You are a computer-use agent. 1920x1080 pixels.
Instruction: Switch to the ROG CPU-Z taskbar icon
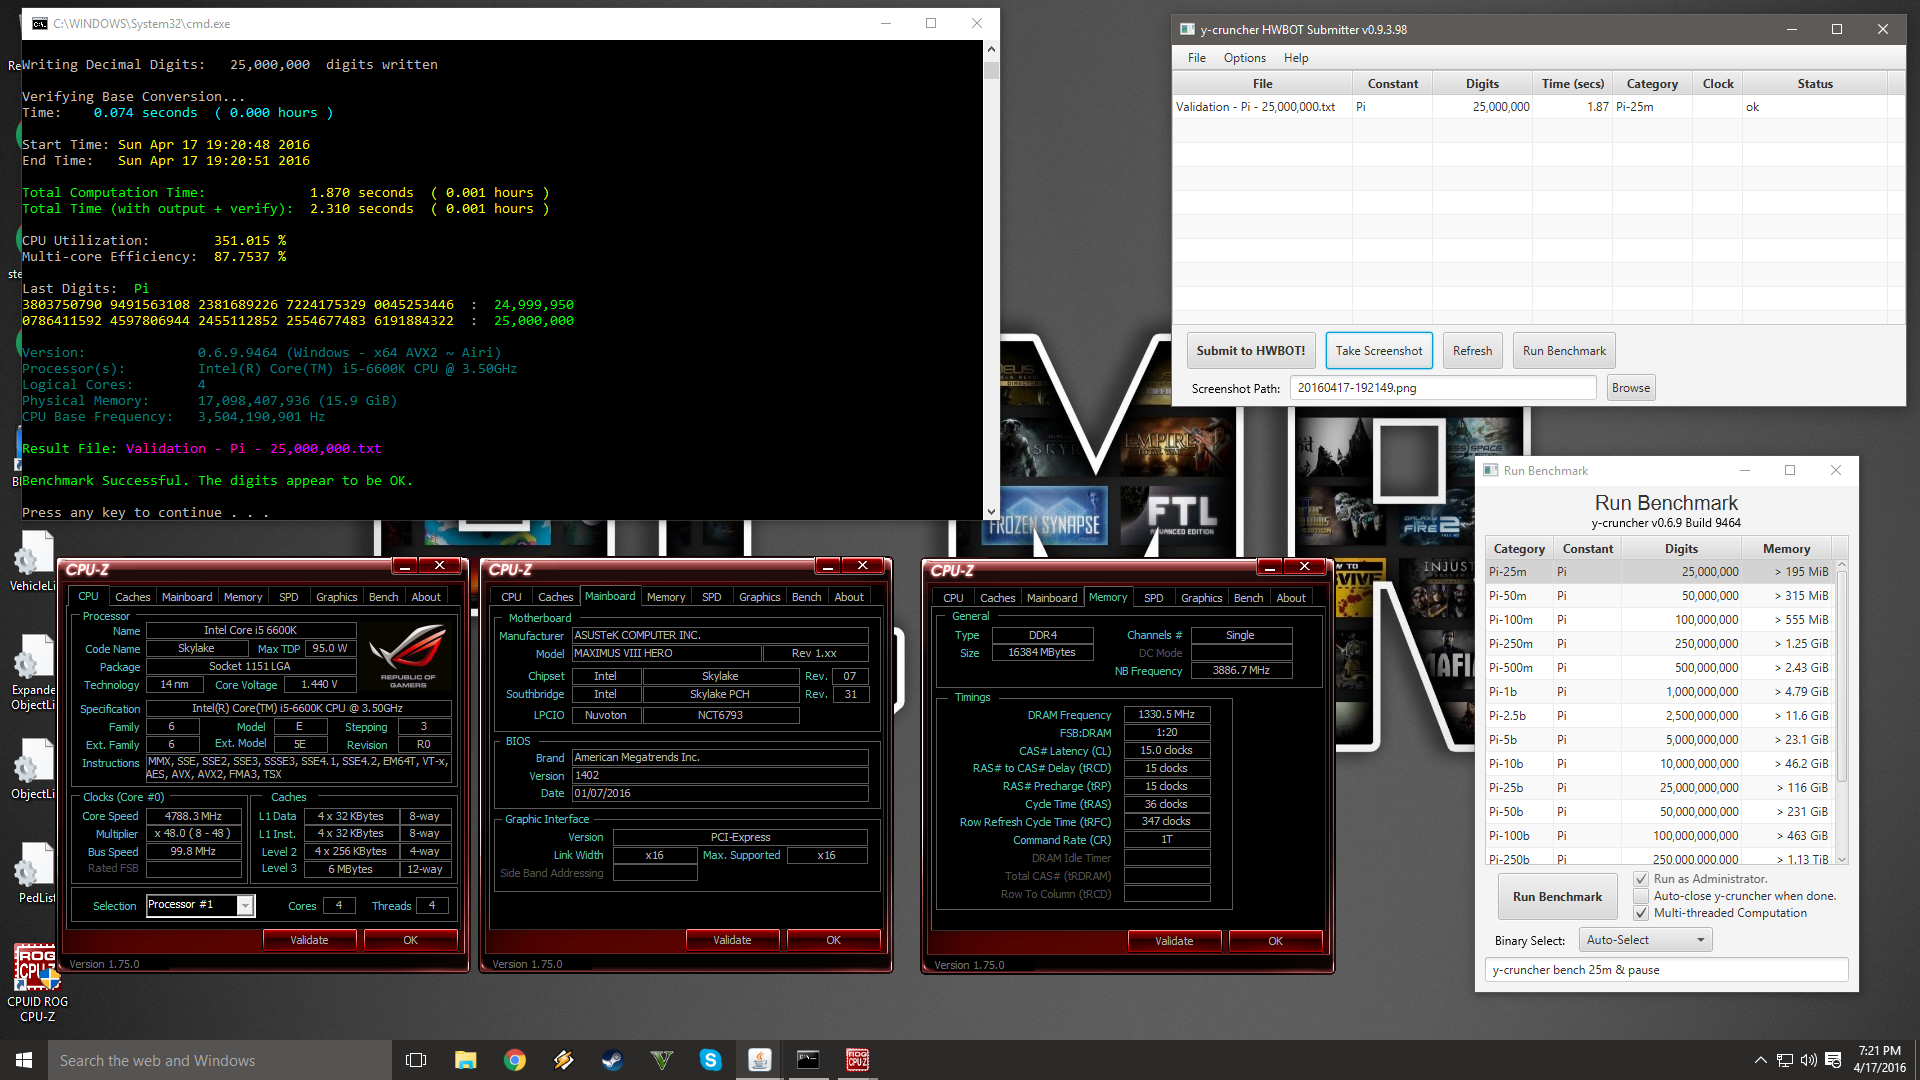(x=857, y=1060)
